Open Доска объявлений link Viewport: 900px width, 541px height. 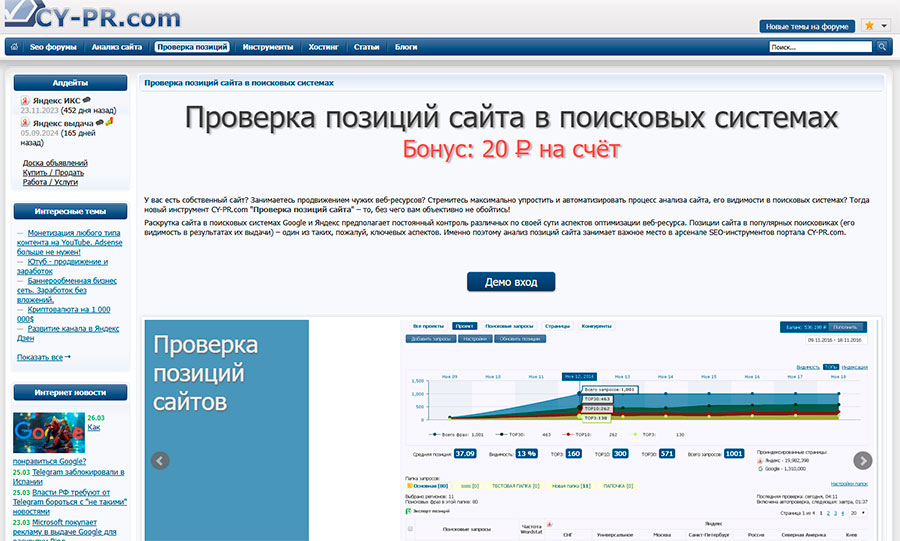(x=55, y=163)
